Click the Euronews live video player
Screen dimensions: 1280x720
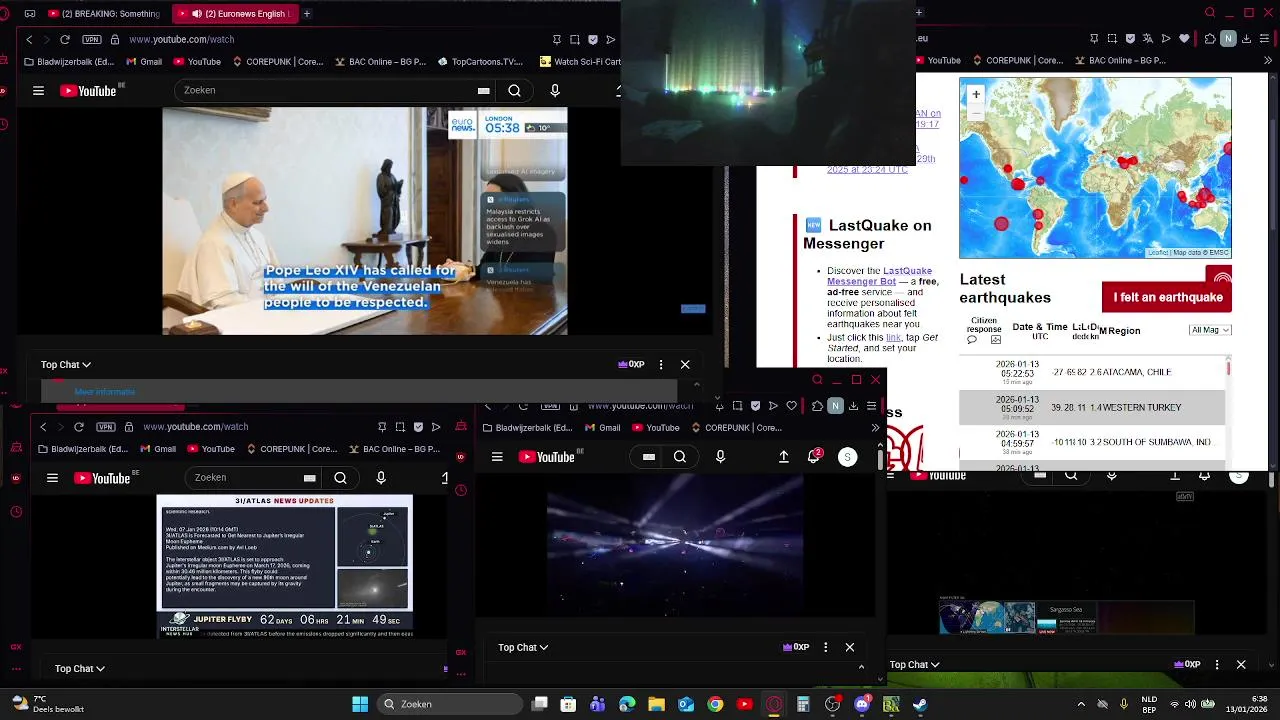[365, 221]
